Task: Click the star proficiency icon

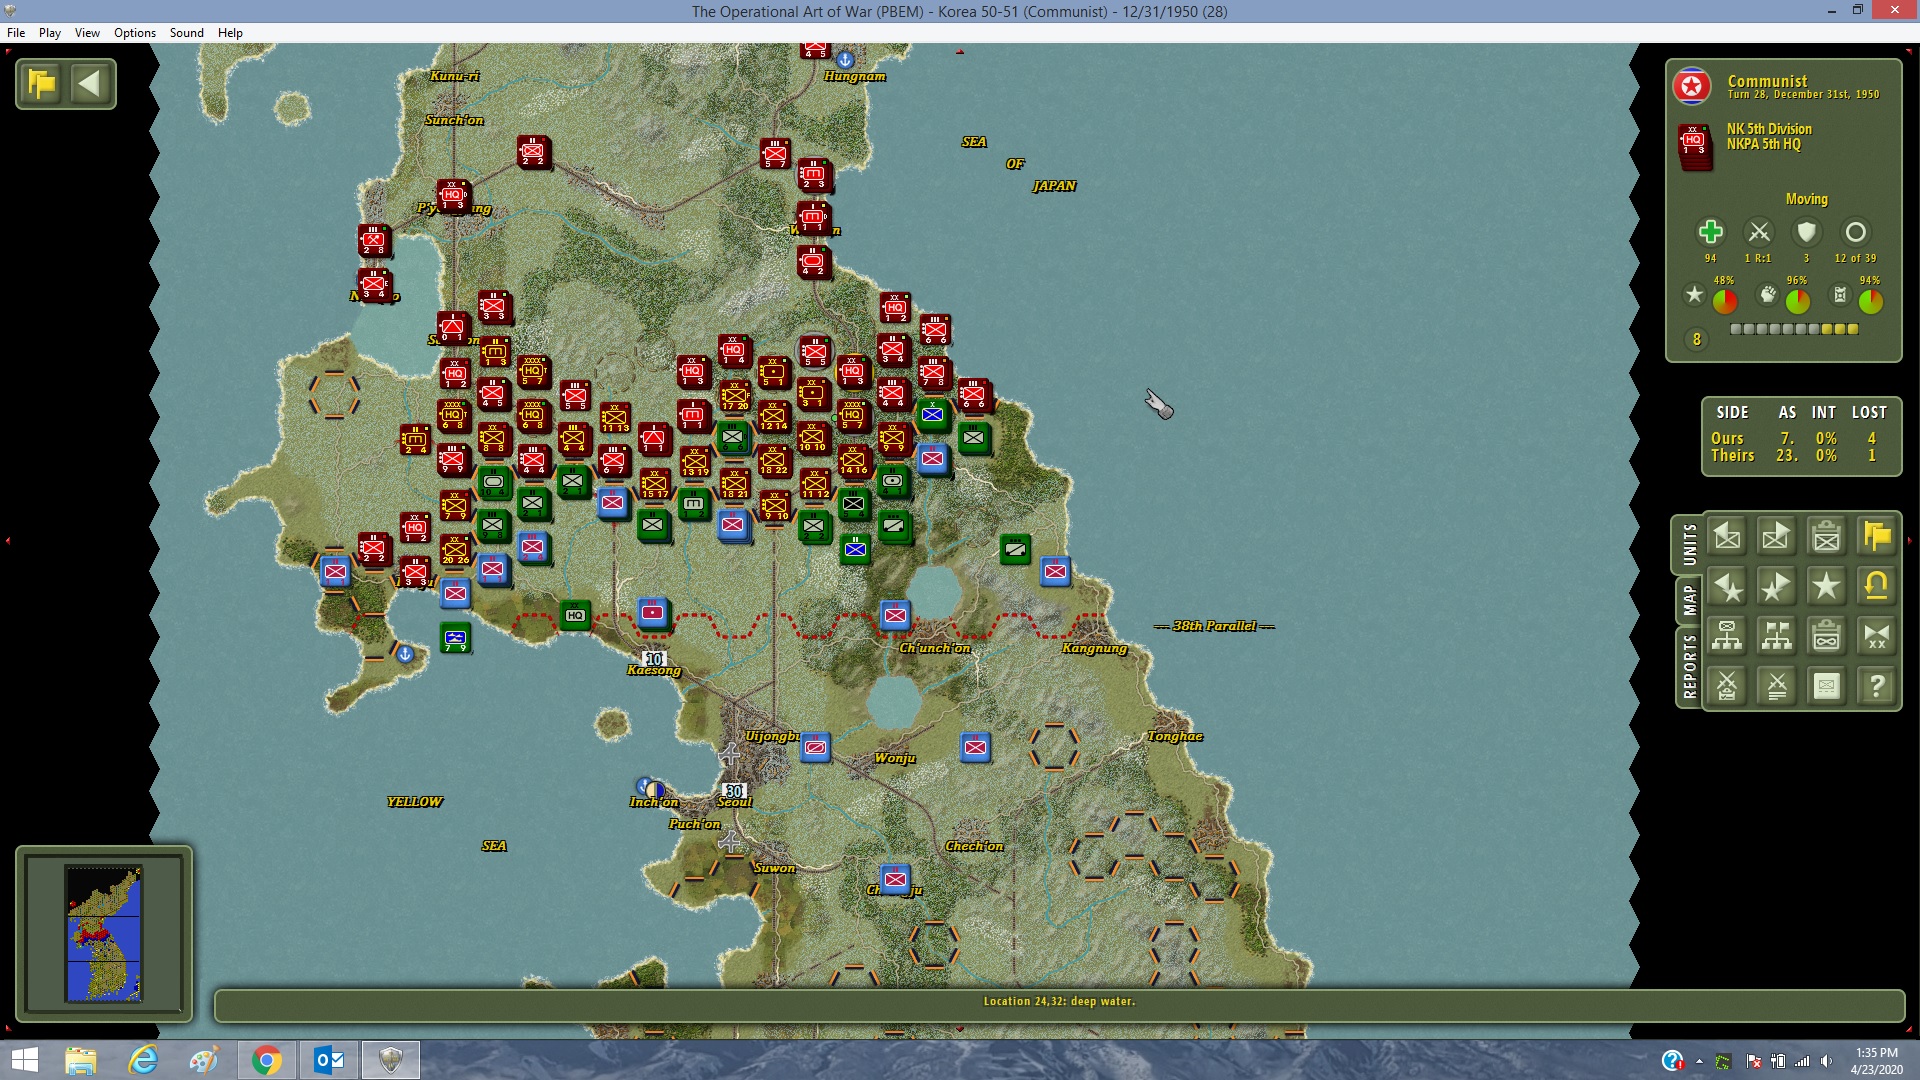Action: 1694,295
